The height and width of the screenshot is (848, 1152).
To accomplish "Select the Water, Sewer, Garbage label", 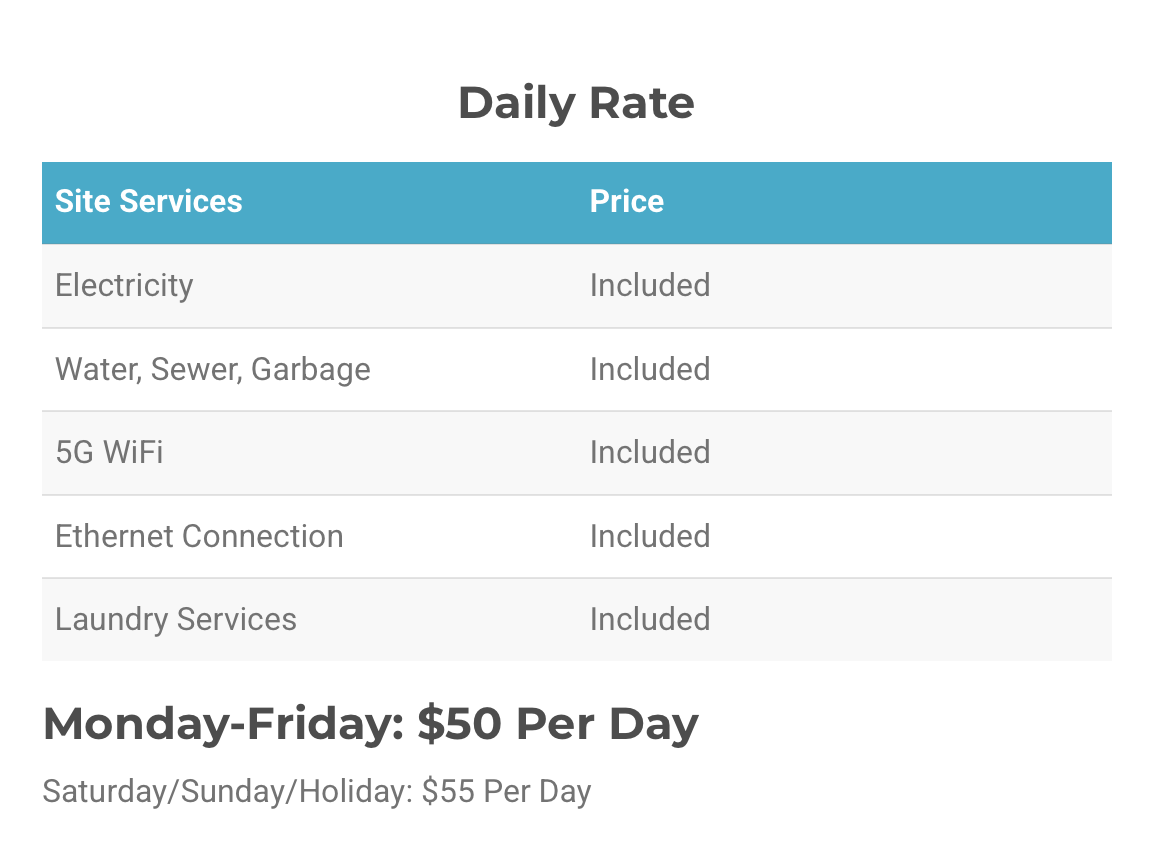I will click(212, 369).
